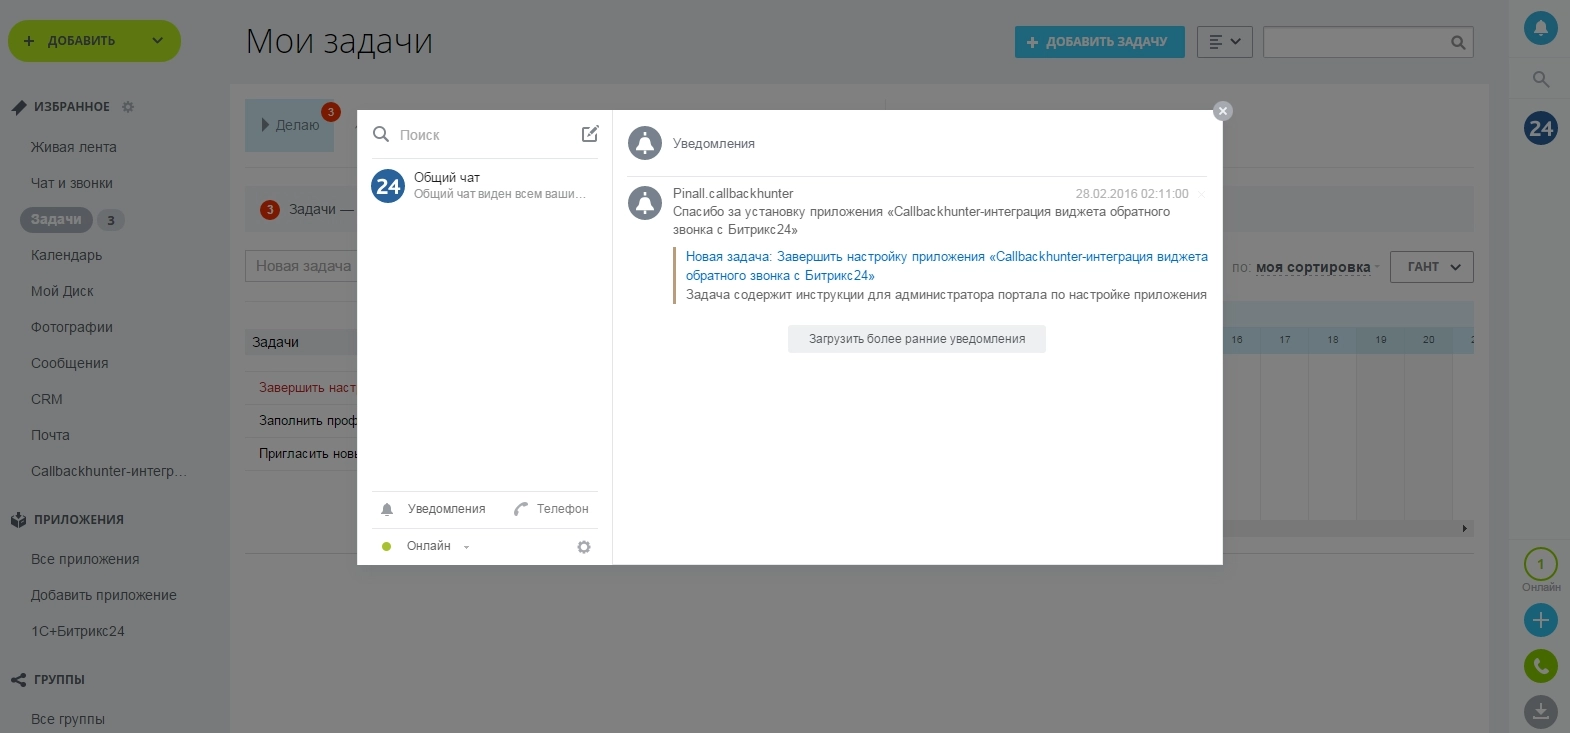Open the Делаю tasks tab
This screenshot has height=733, width=1570.
tap(290, 125)
